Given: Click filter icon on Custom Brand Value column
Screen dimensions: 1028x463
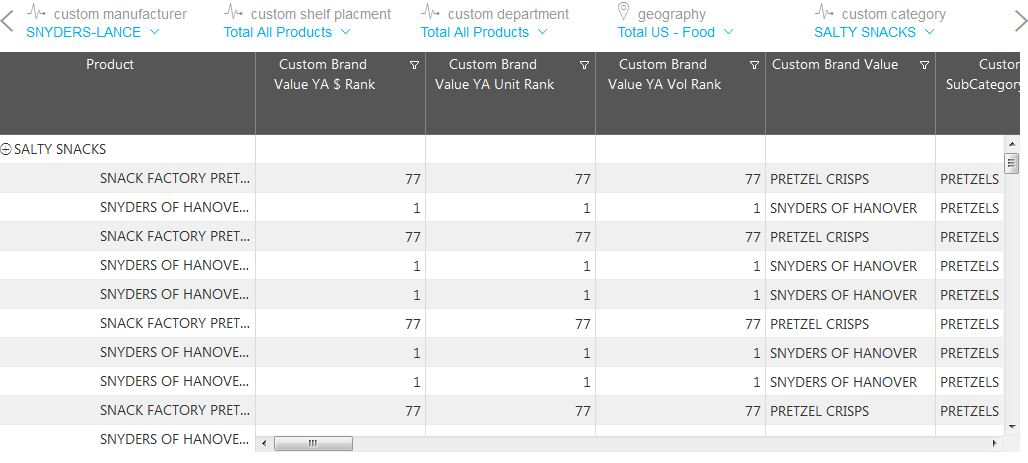Looking at the screenshot, I should tap(924, 65).
